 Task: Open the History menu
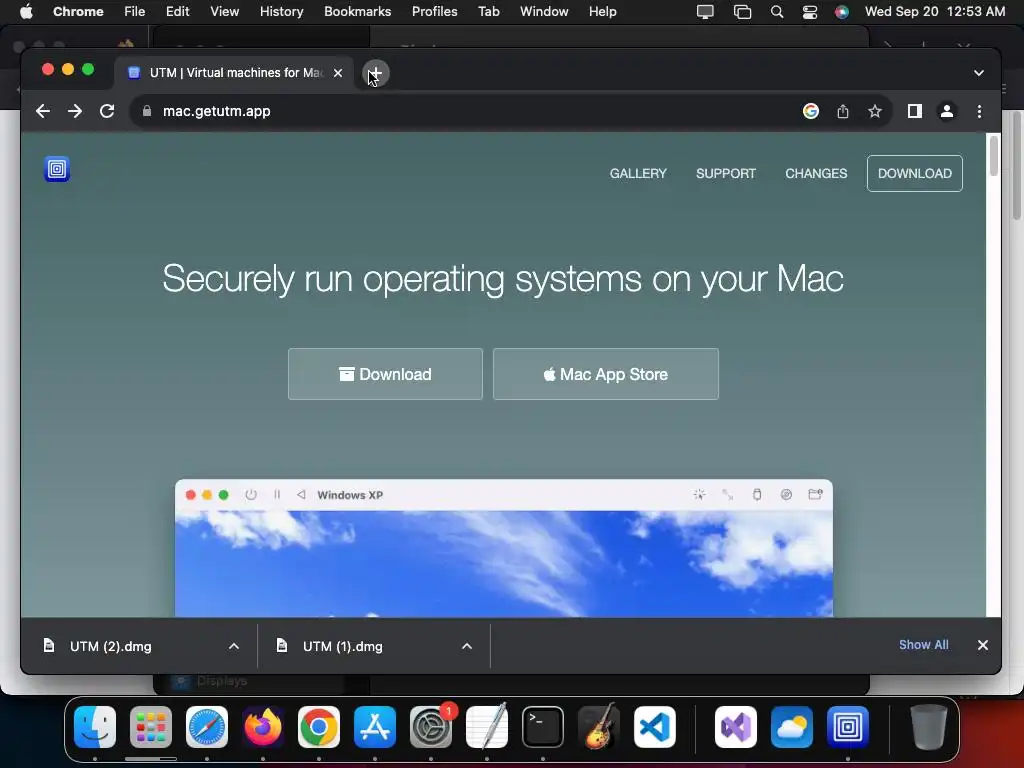[281, 12]
